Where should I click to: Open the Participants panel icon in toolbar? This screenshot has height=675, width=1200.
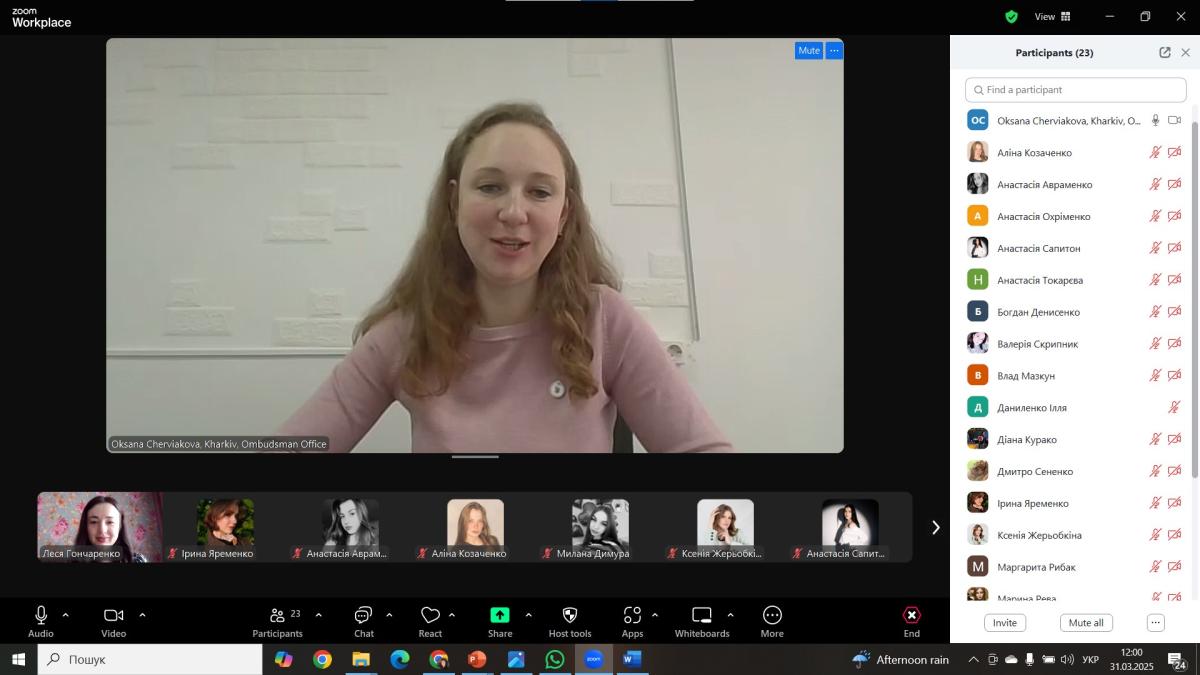click(x=277, y=615)
